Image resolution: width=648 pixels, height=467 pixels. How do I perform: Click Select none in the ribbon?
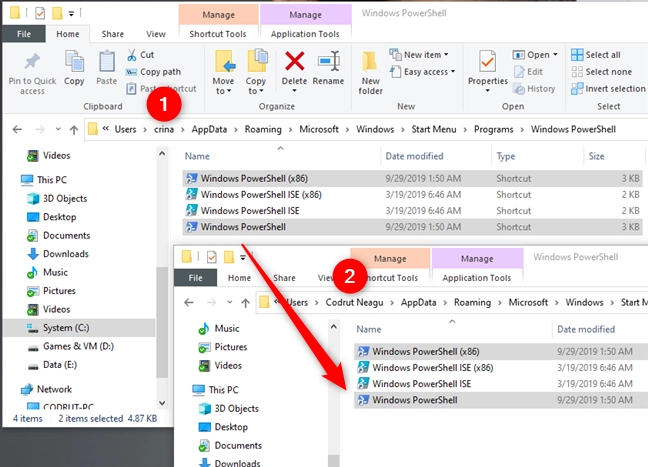[601, 72]
